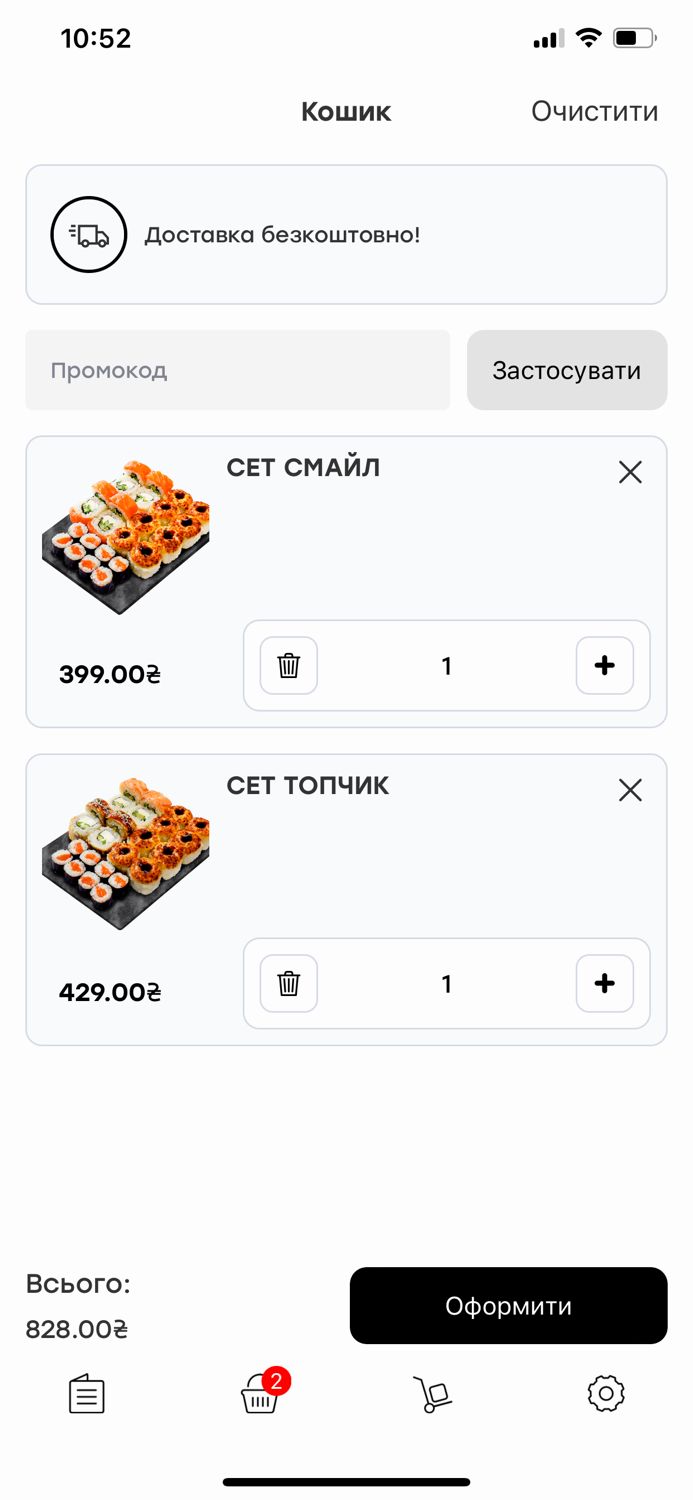Remove СЕТ ТОПЧИК using the trash icon

pos(287,983)
